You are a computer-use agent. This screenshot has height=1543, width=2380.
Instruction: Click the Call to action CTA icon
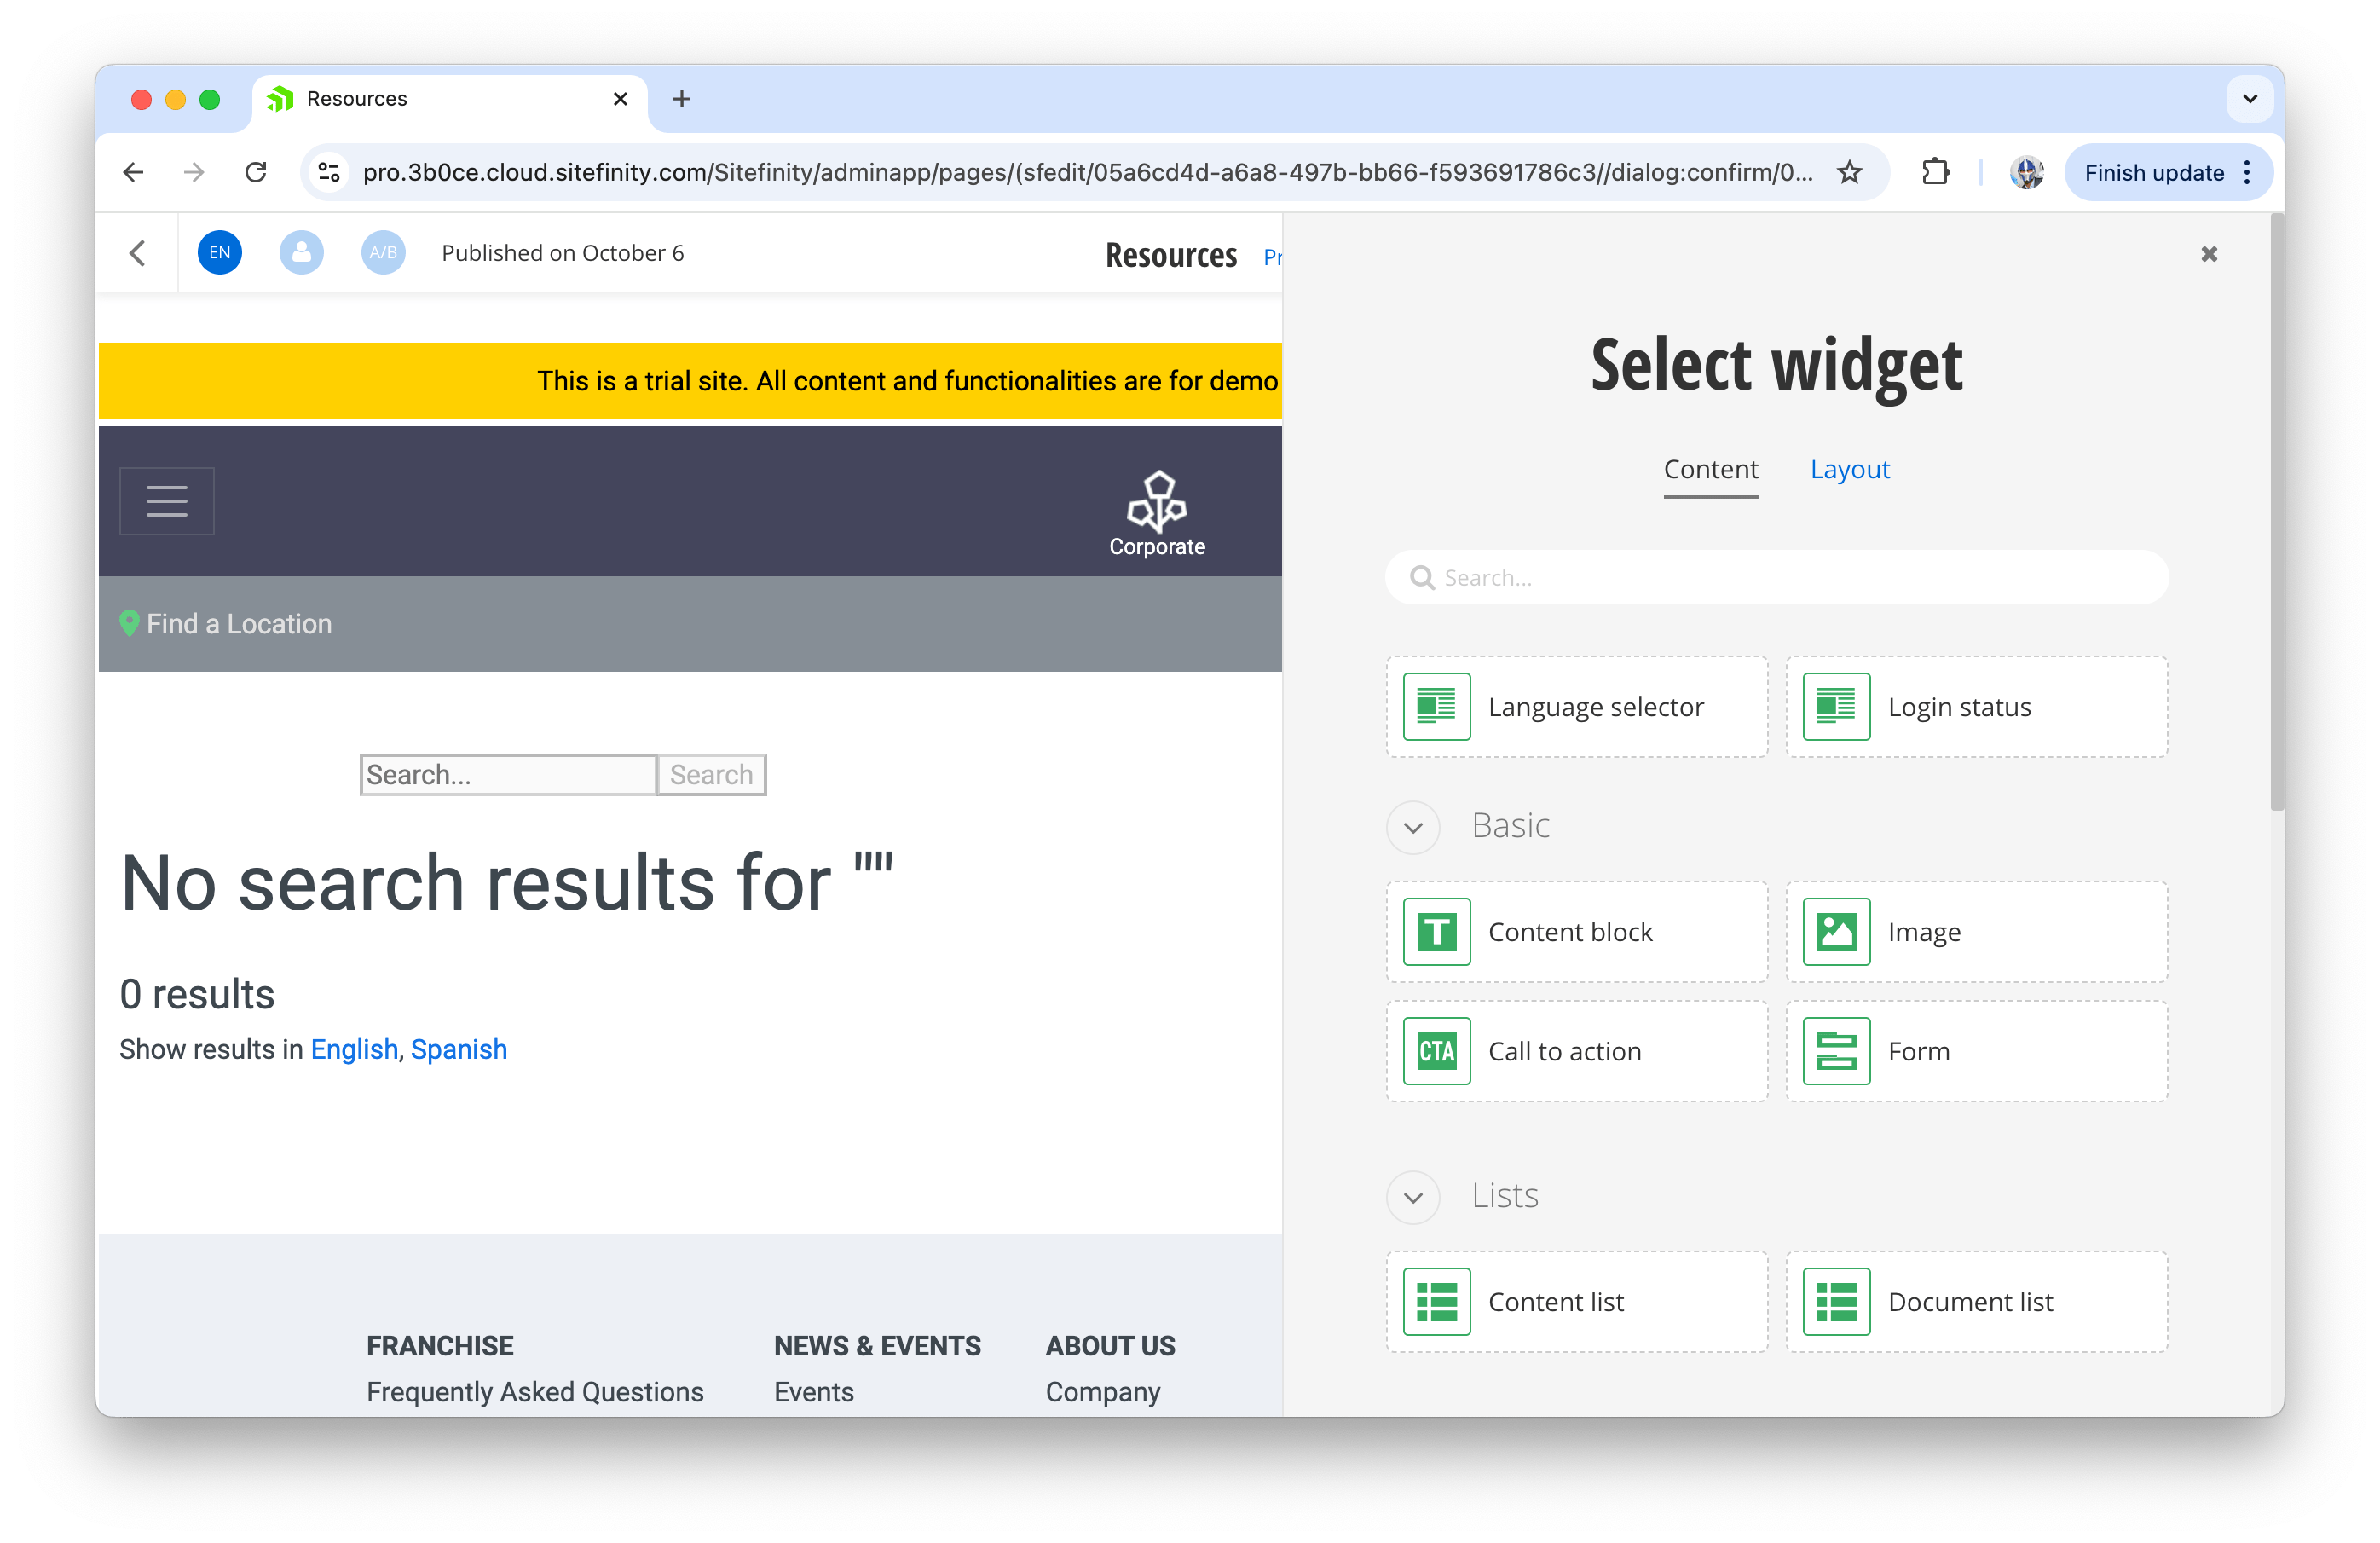tap(1436, 1051)
